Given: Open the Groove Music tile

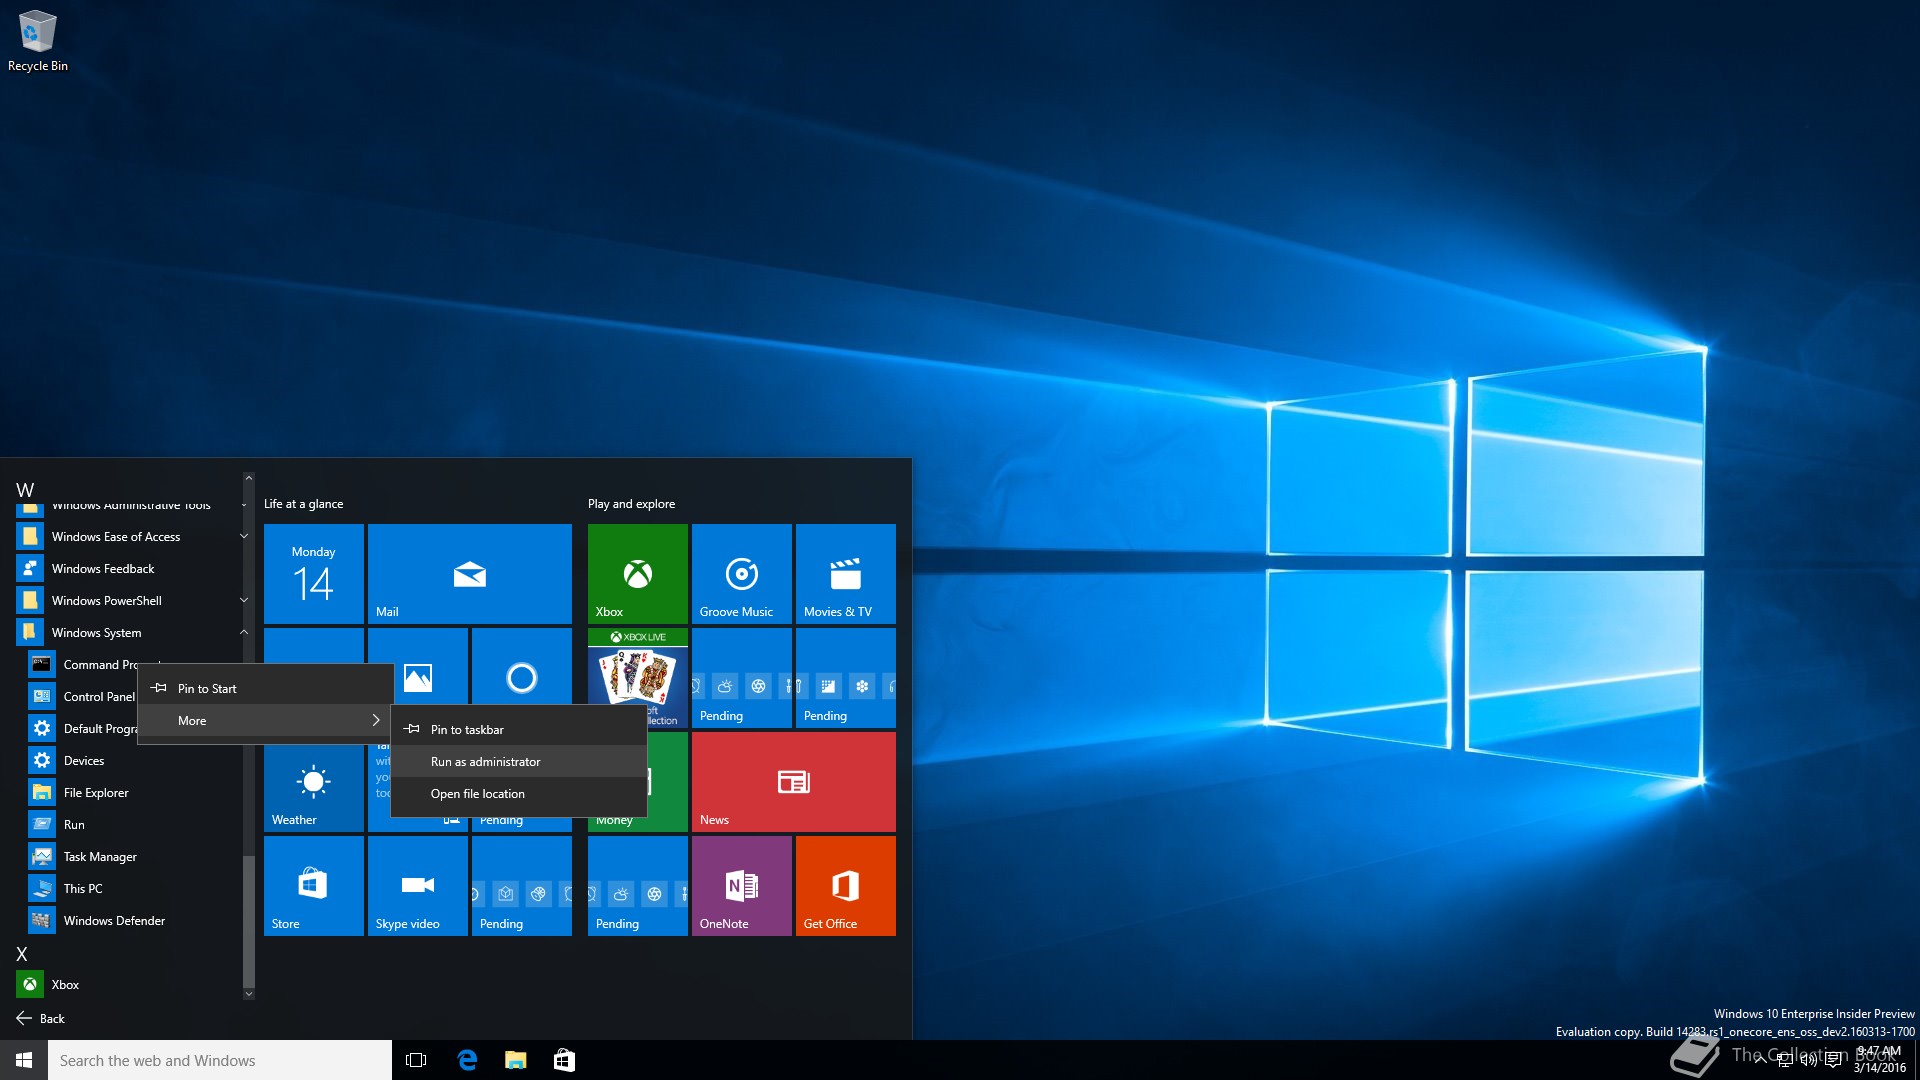Looking at the screenshot, I should click(x=741, y=573).
